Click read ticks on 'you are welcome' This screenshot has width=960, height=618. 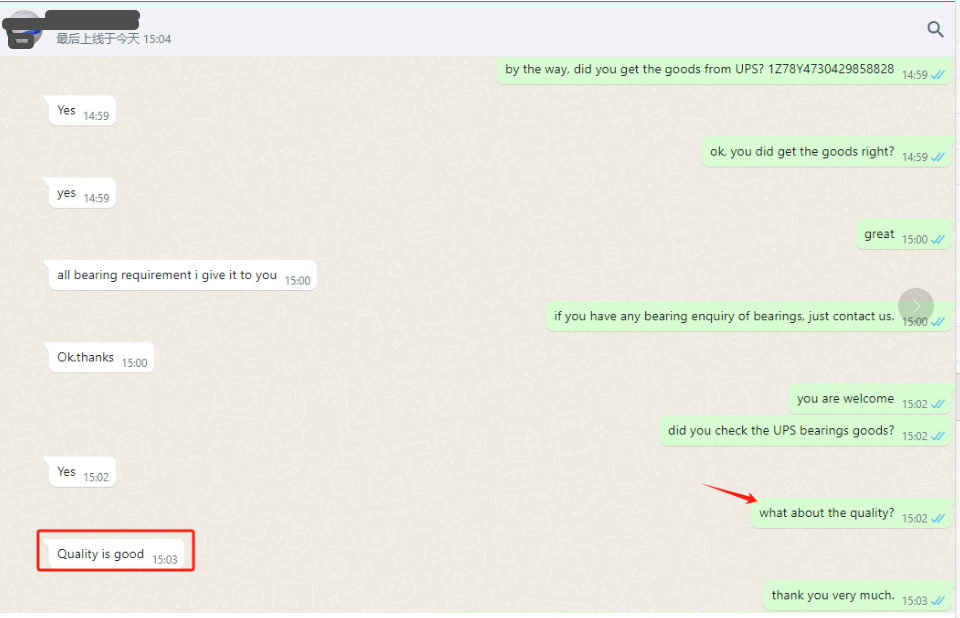pos(937,404)
